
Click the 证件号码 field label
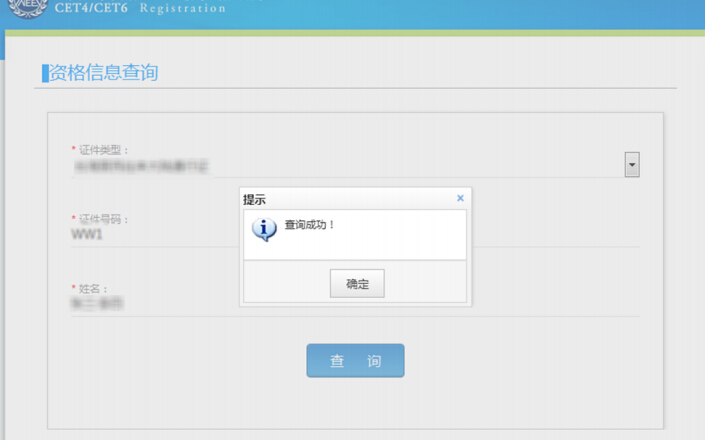[104, 219]
